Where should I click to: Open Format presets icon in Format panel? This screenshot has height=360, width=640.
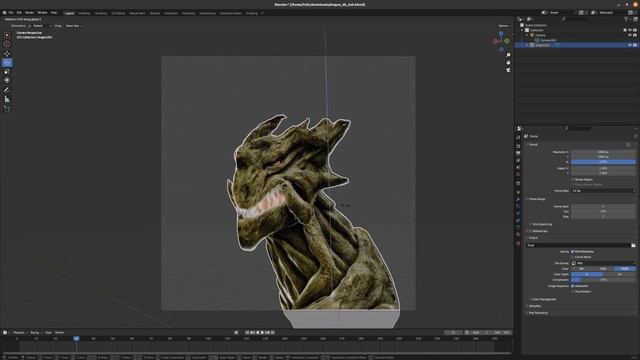click(x=629, y=144)
